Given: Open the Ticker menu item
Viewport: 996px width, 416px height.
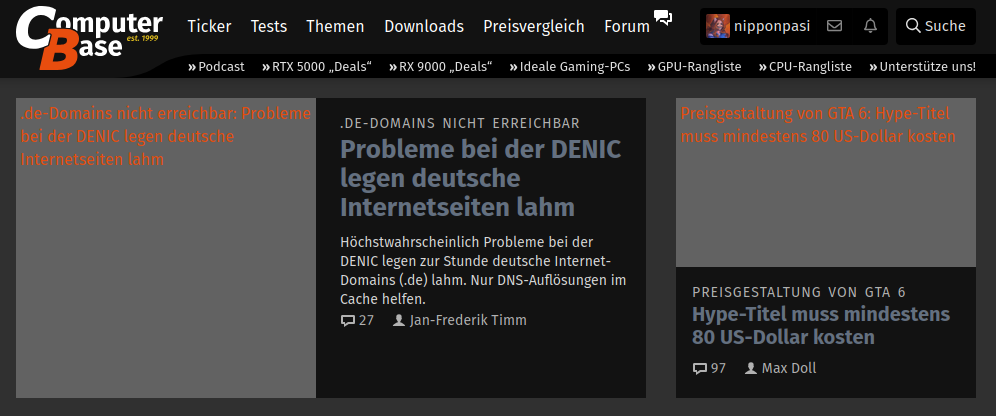Looking at the screenshot, I should (209, 26).
